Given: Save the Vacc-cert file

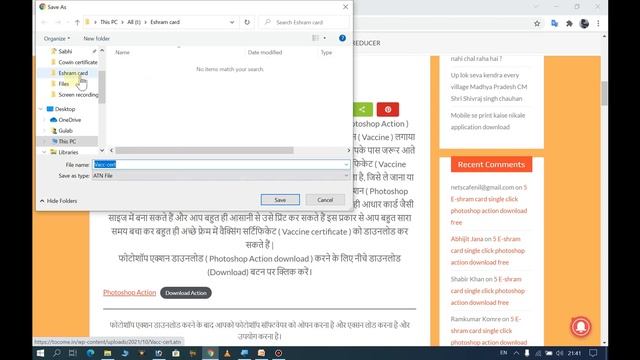Looking at the screenshot, I should pyautogui.click(x=280, y=200).
